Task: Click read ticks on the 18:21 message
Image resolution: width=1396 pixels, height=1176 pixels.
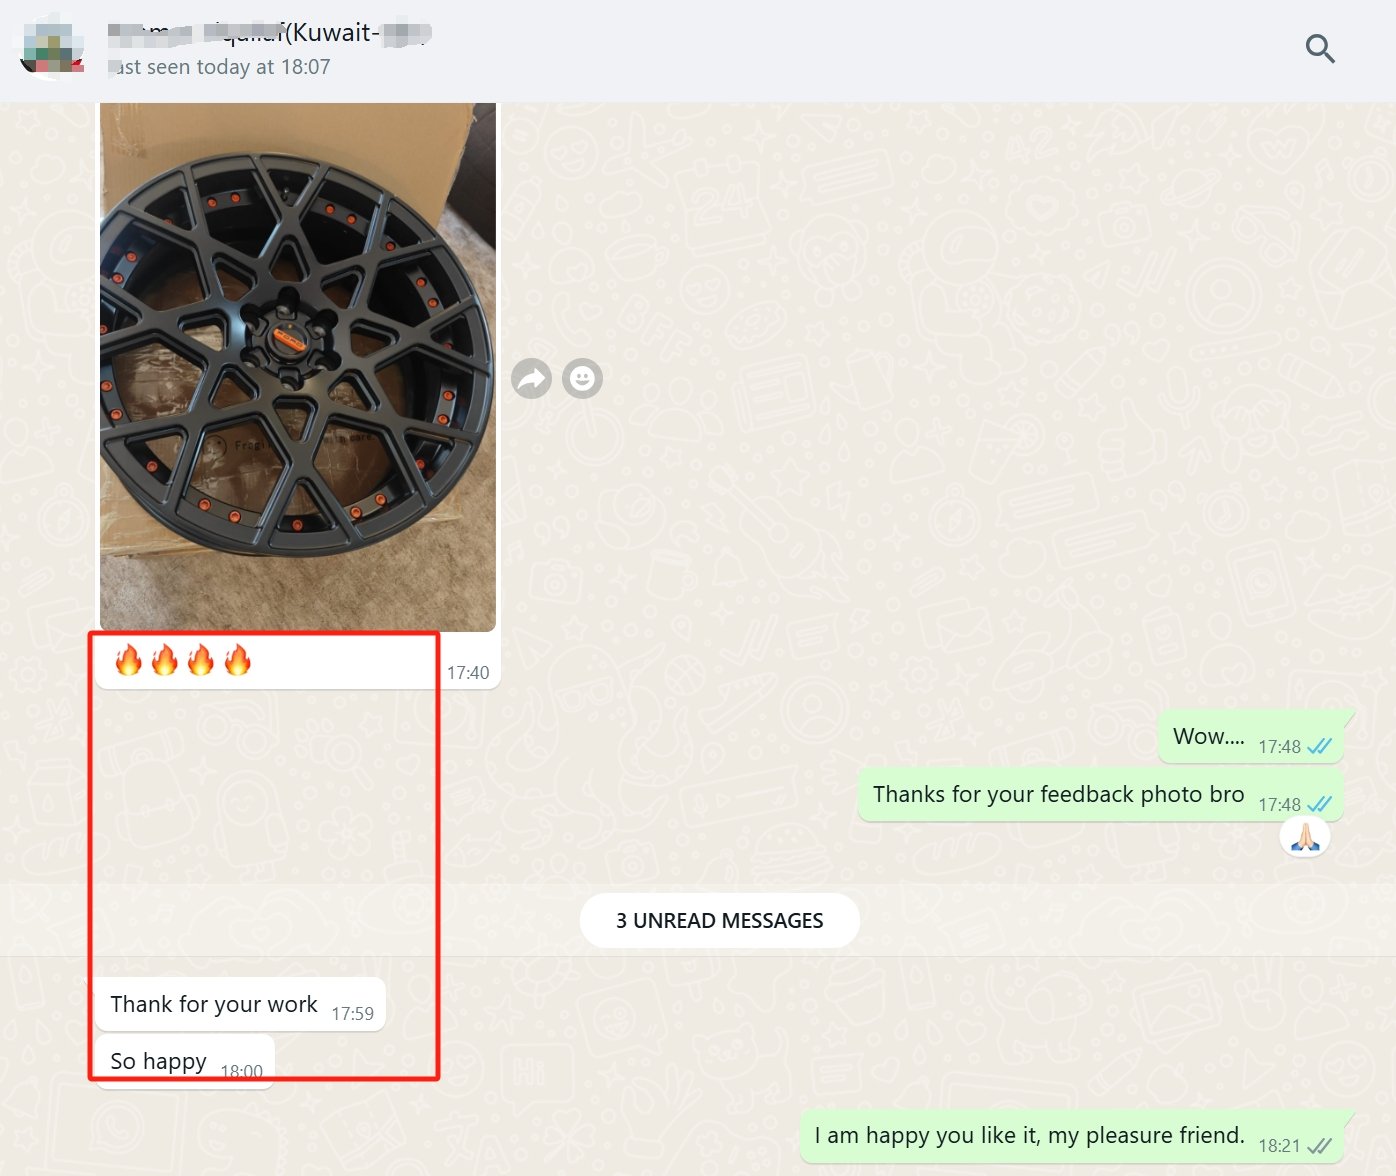Action: click(1320, 1146)
